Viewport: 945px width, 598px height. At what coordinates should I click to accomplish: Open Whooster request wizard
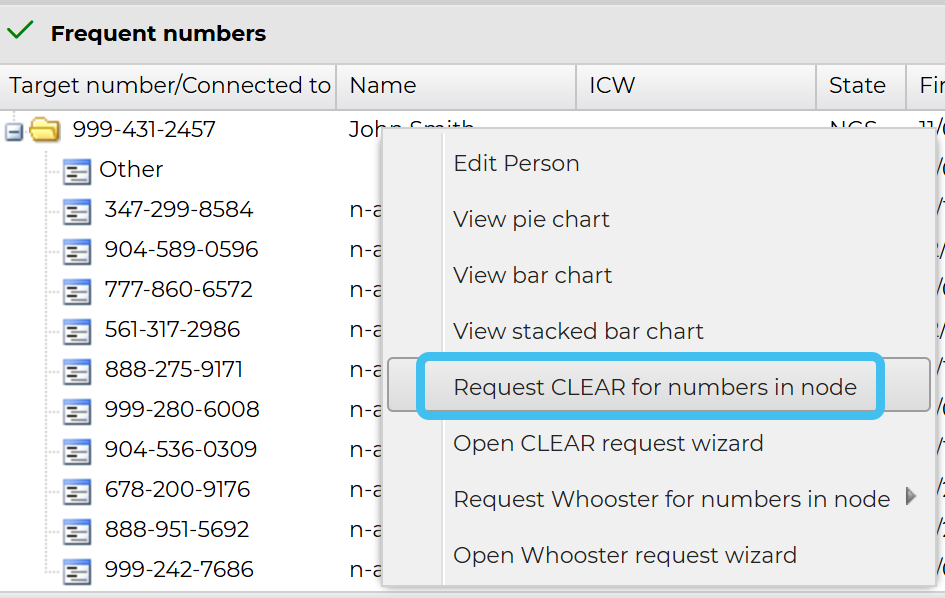[625, 555]
